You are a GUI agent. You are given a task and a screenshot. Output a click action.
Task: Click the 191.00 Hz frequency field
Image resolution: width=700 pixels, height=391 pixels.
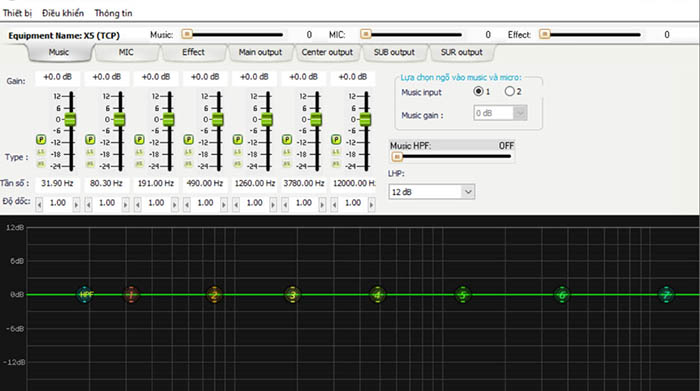coord(156,183)
